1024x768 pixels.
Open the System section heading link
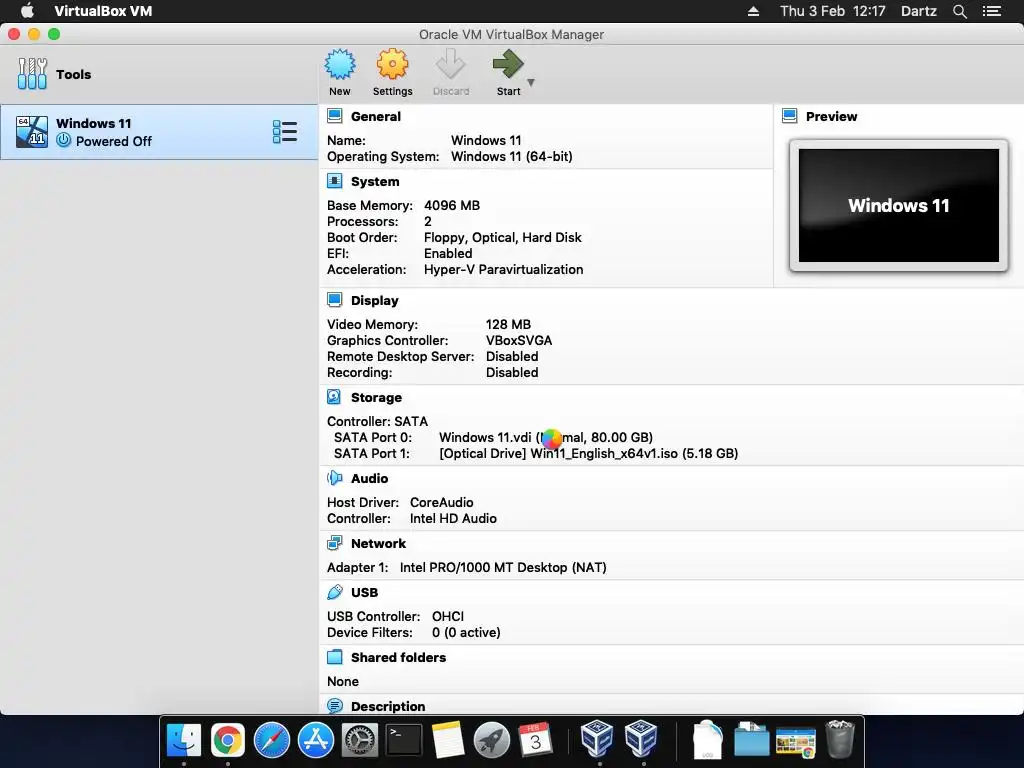click(375, 182)
